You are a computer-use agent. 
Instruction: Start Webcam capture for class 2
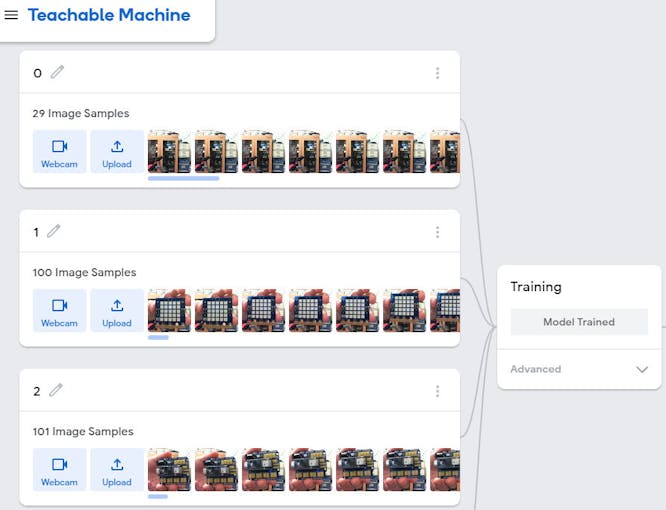(59, 470)
